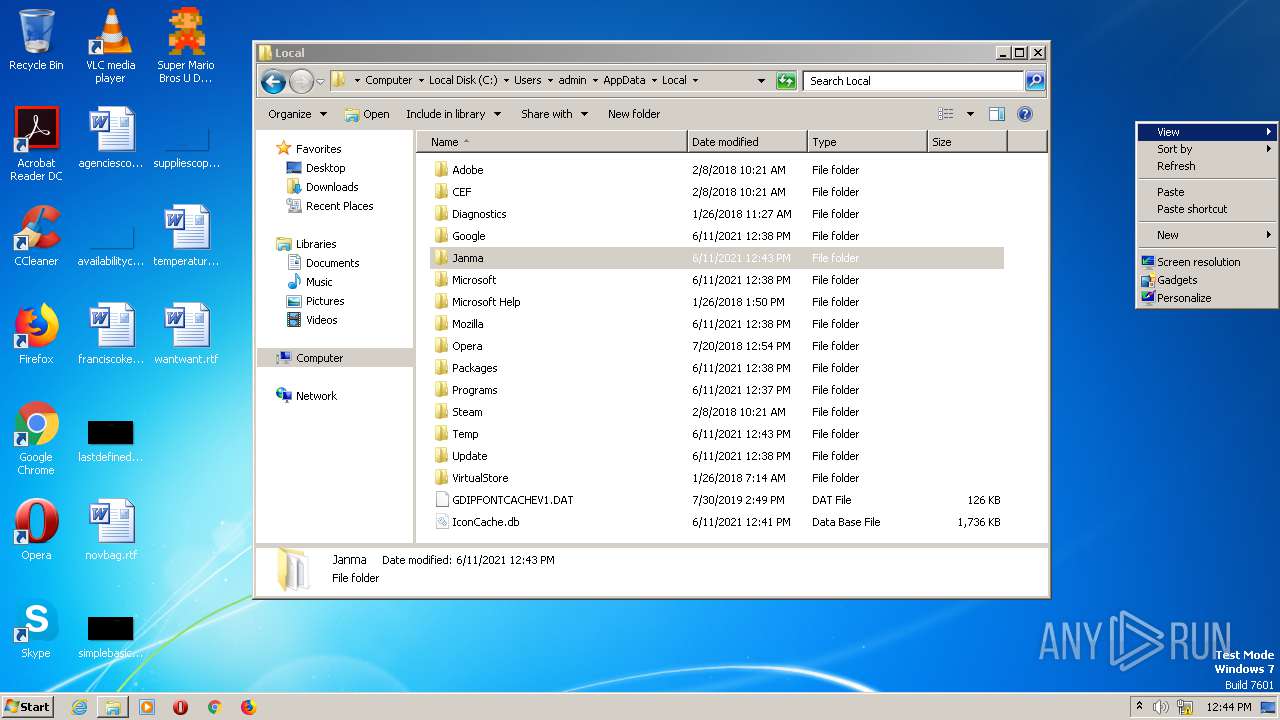The width and height of the screenshot is (1280, 720).
Task: Select the Steam folder row
Action: pos(716,412)
